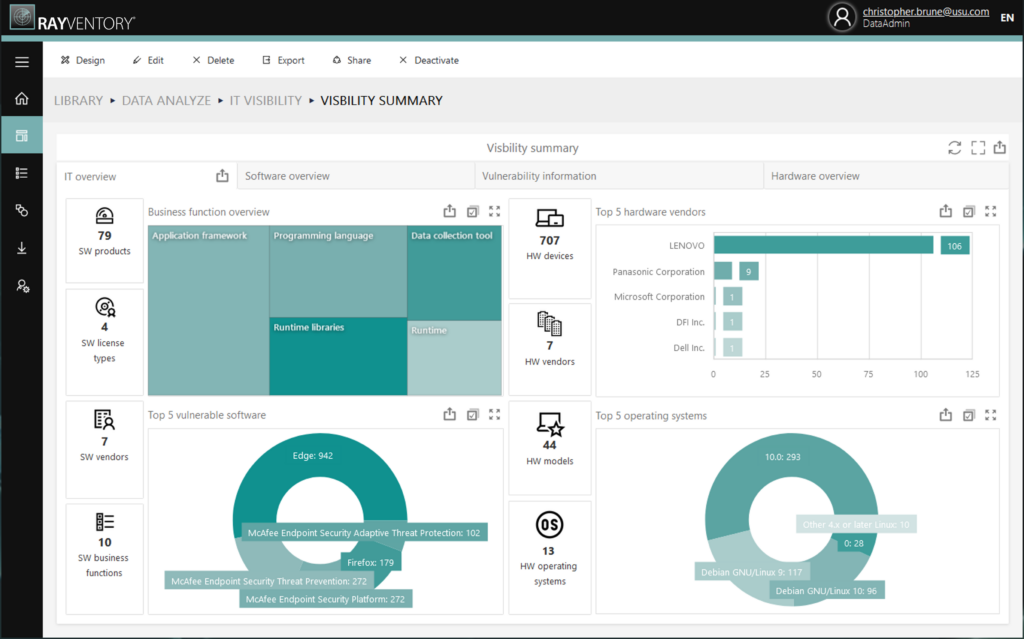Viewport: 1024px width, 639px height.
Task: Toggle selection icon on Top 5 vulnerable software
Action: (x=472, y=415)
